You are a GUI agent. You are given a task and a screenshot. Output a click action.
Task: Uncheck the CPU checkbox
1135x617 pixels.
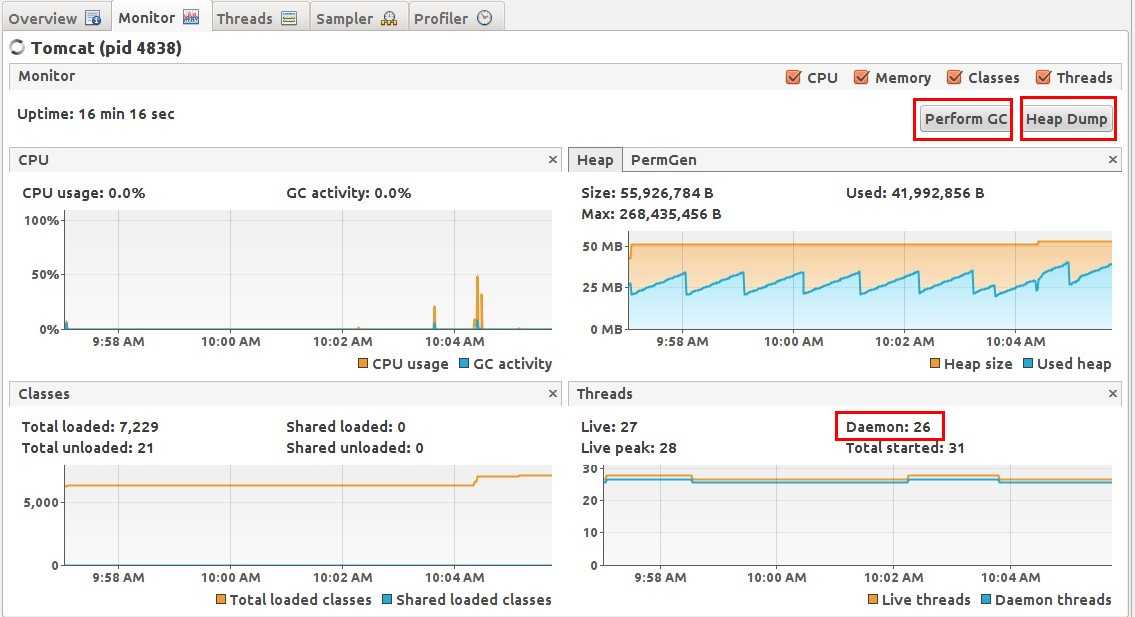[x=793, y=77]
